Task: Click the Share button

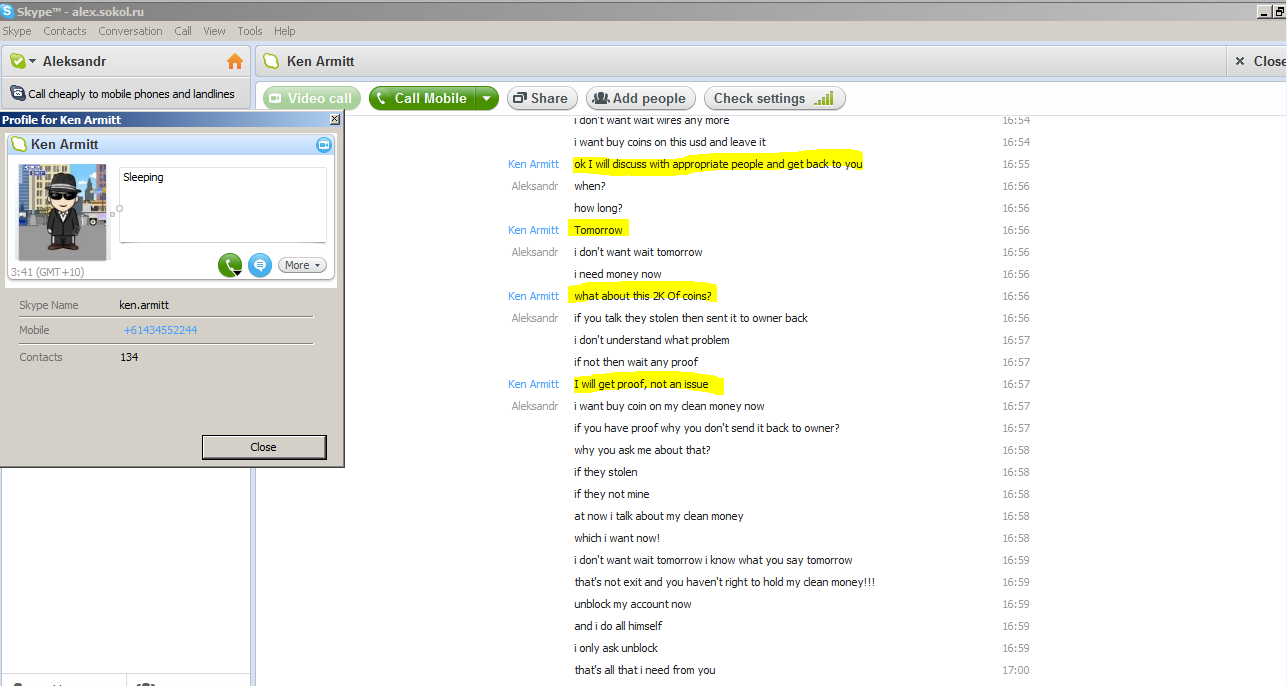Action: coord(543,98)
